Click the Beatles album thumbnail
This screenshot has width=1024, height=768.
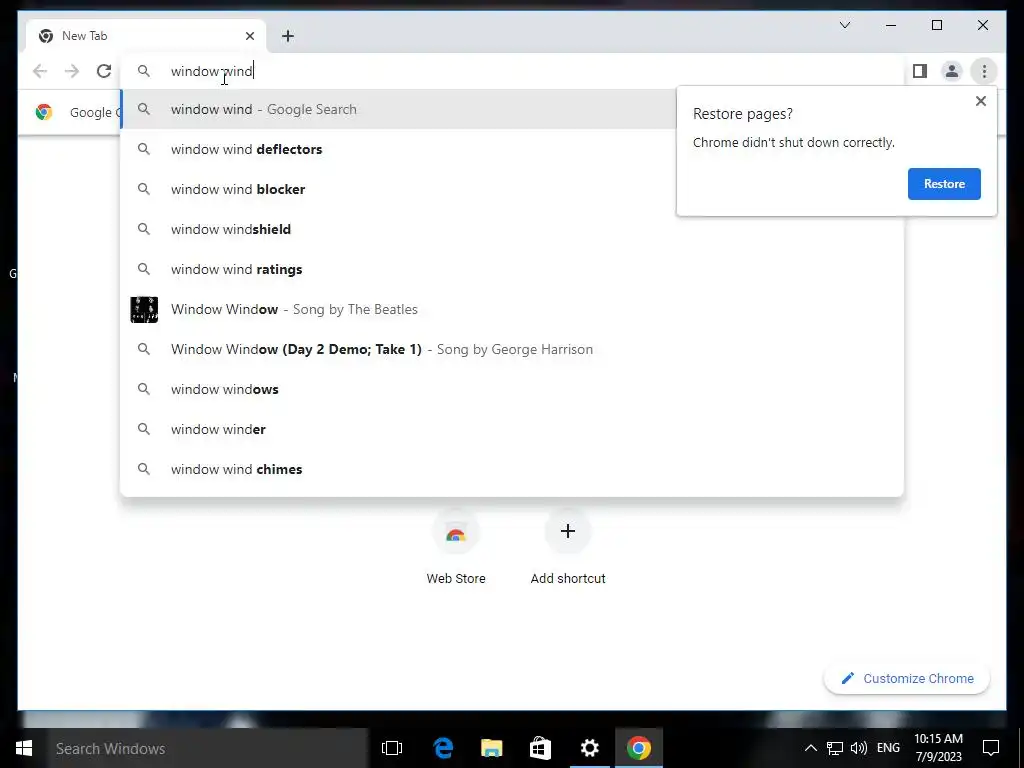tap(144, 310)
